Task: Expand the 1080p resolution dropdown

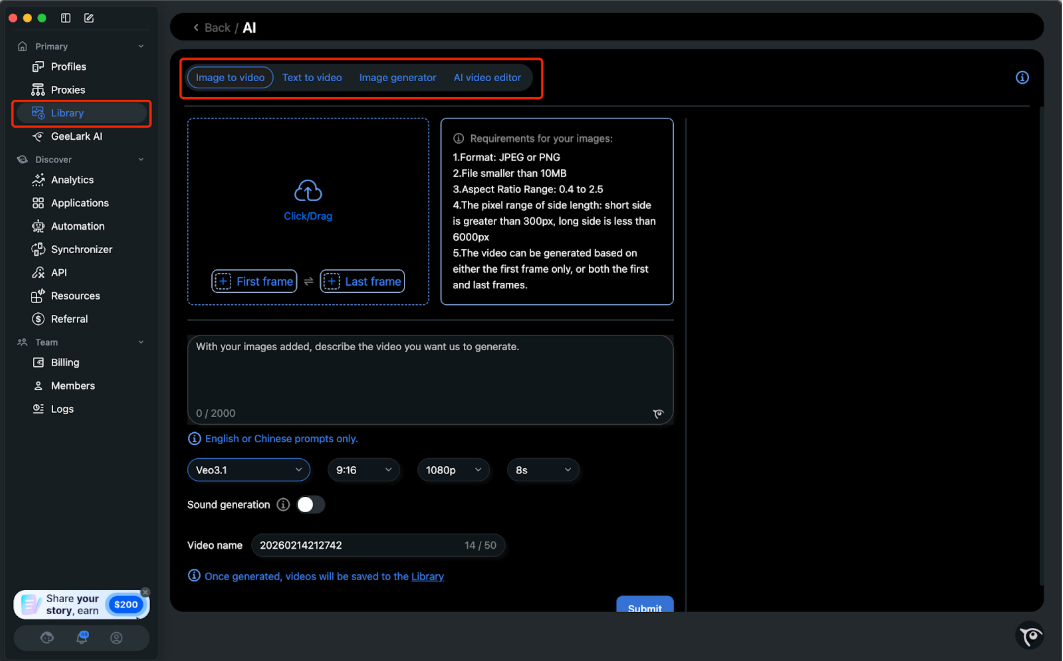Action: [452, 470]
